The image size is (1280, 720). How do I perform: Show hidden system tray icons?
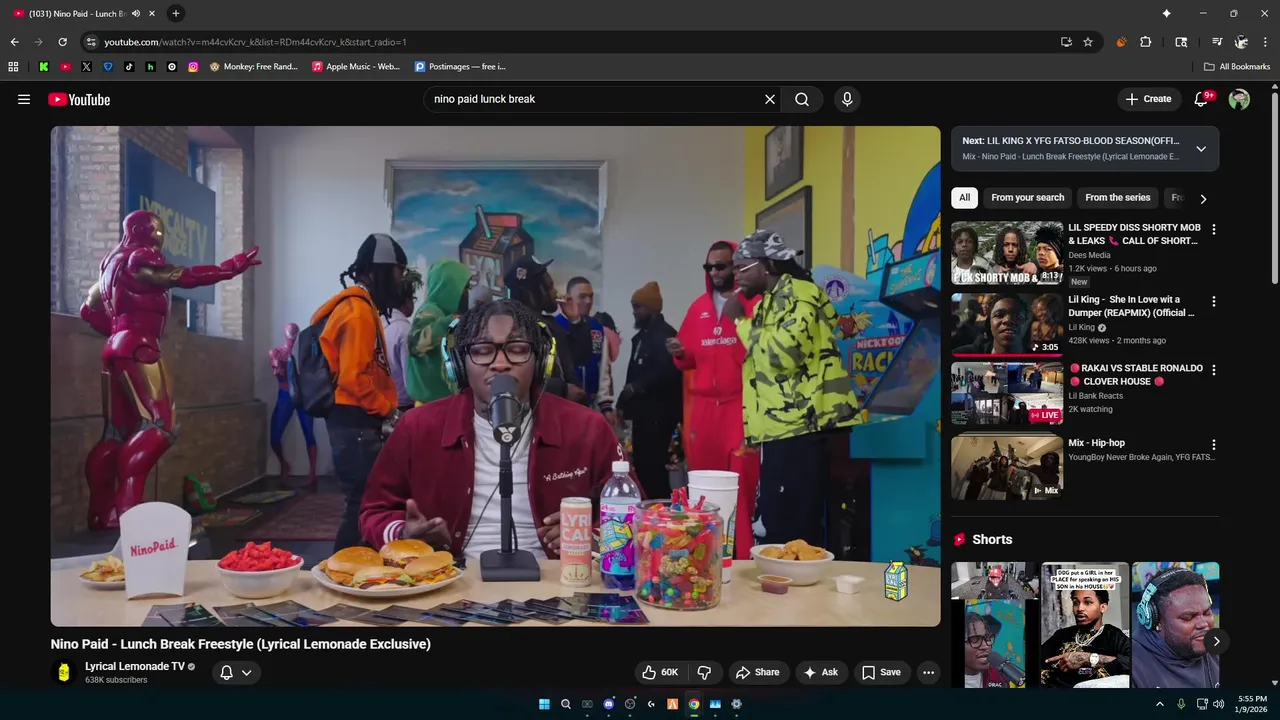point(1160,704)
